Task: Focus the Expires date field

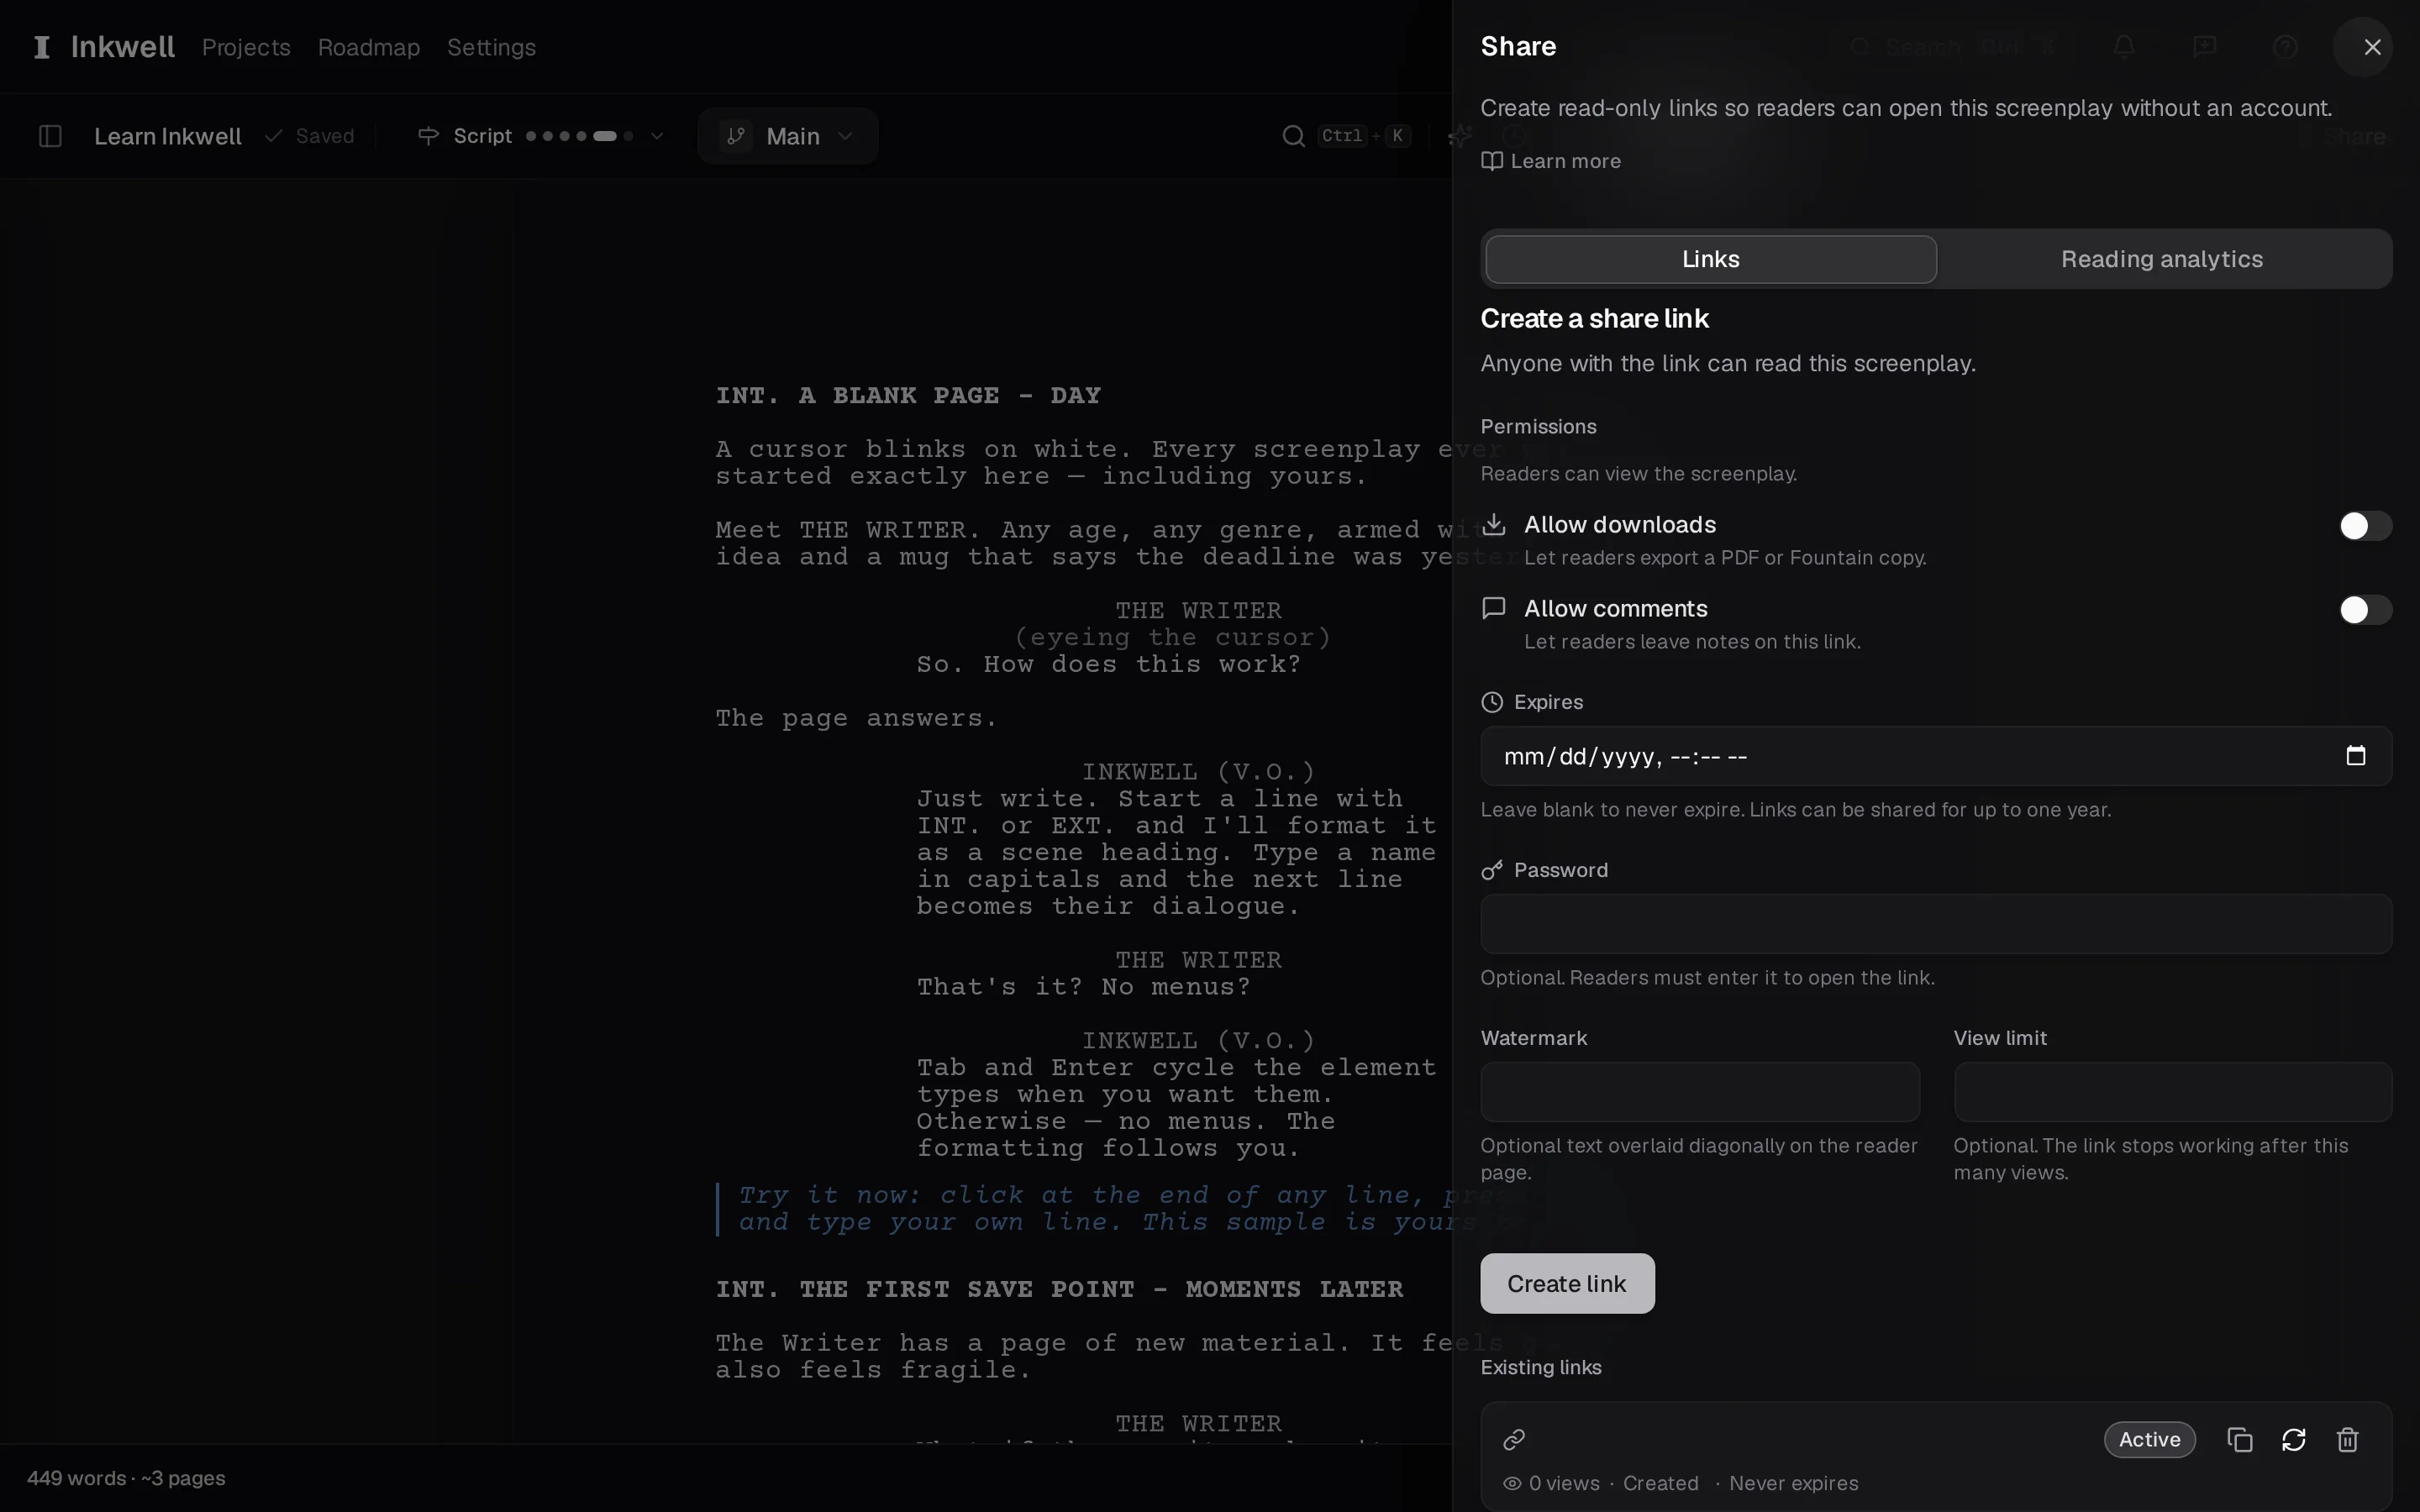Action: click(1935, 756)
